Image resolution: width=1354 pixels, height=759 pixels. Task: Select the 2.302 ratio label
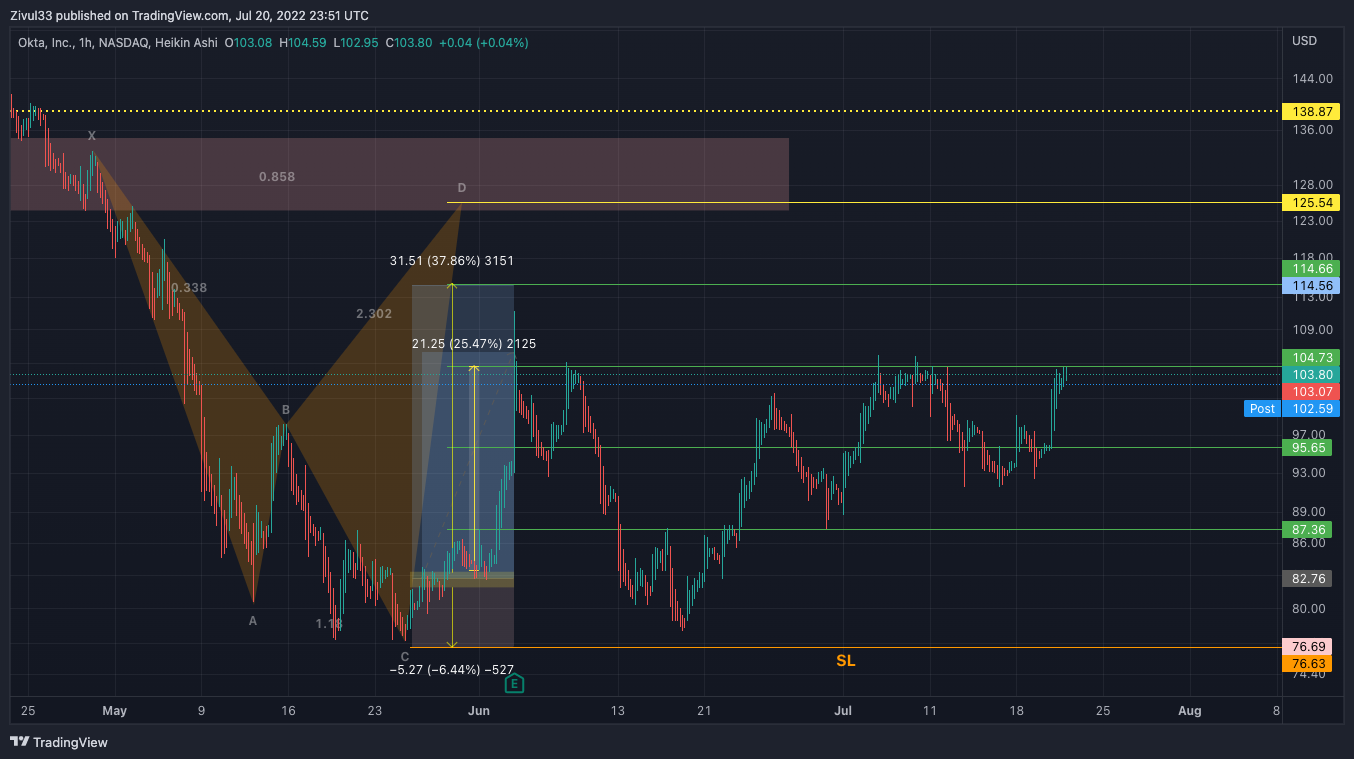[374, 314]
